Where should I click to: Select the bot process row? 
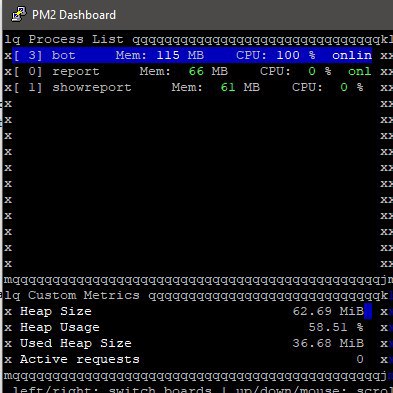(192, 55)
